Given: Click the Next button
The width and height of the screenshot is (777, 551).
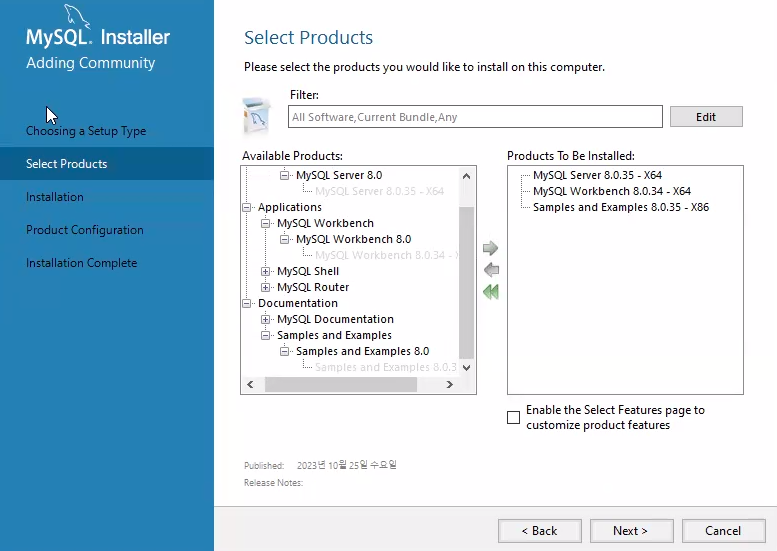Looking at the screenshot, I should tap(631, 531).
